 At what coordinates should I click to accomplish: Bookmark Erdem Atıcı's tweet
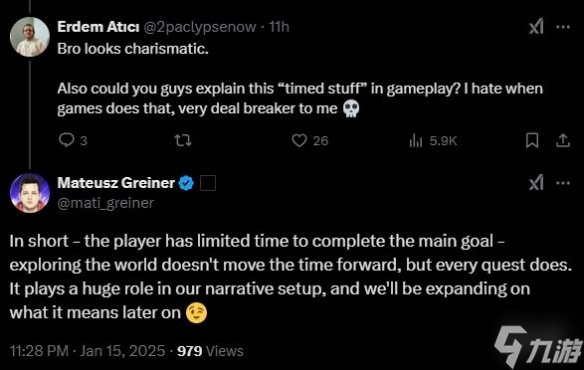click(x=532, y=140)
